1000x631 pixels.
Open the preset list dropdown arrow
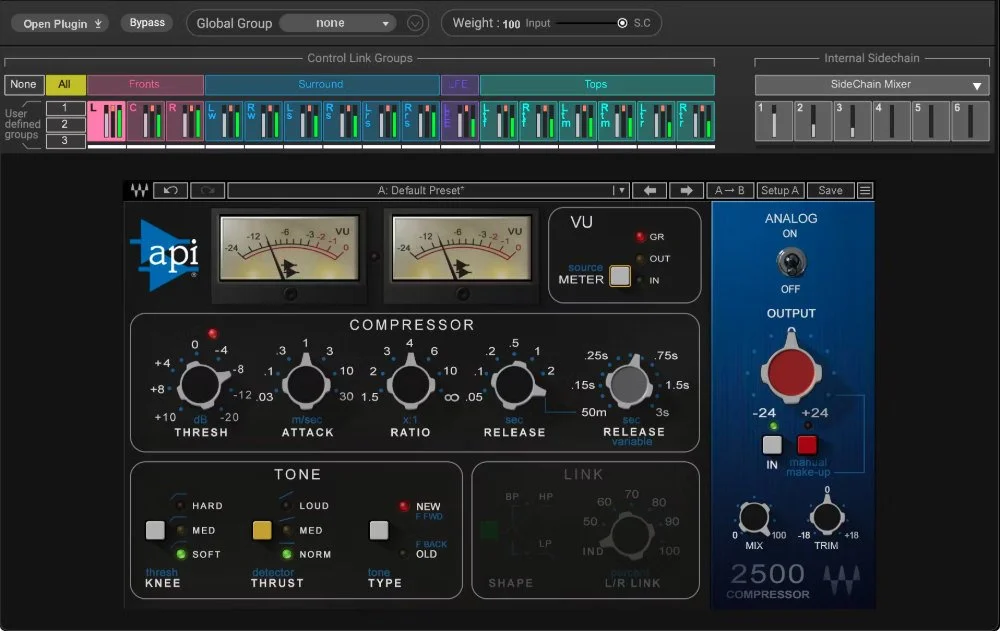(x=619, y=190)
